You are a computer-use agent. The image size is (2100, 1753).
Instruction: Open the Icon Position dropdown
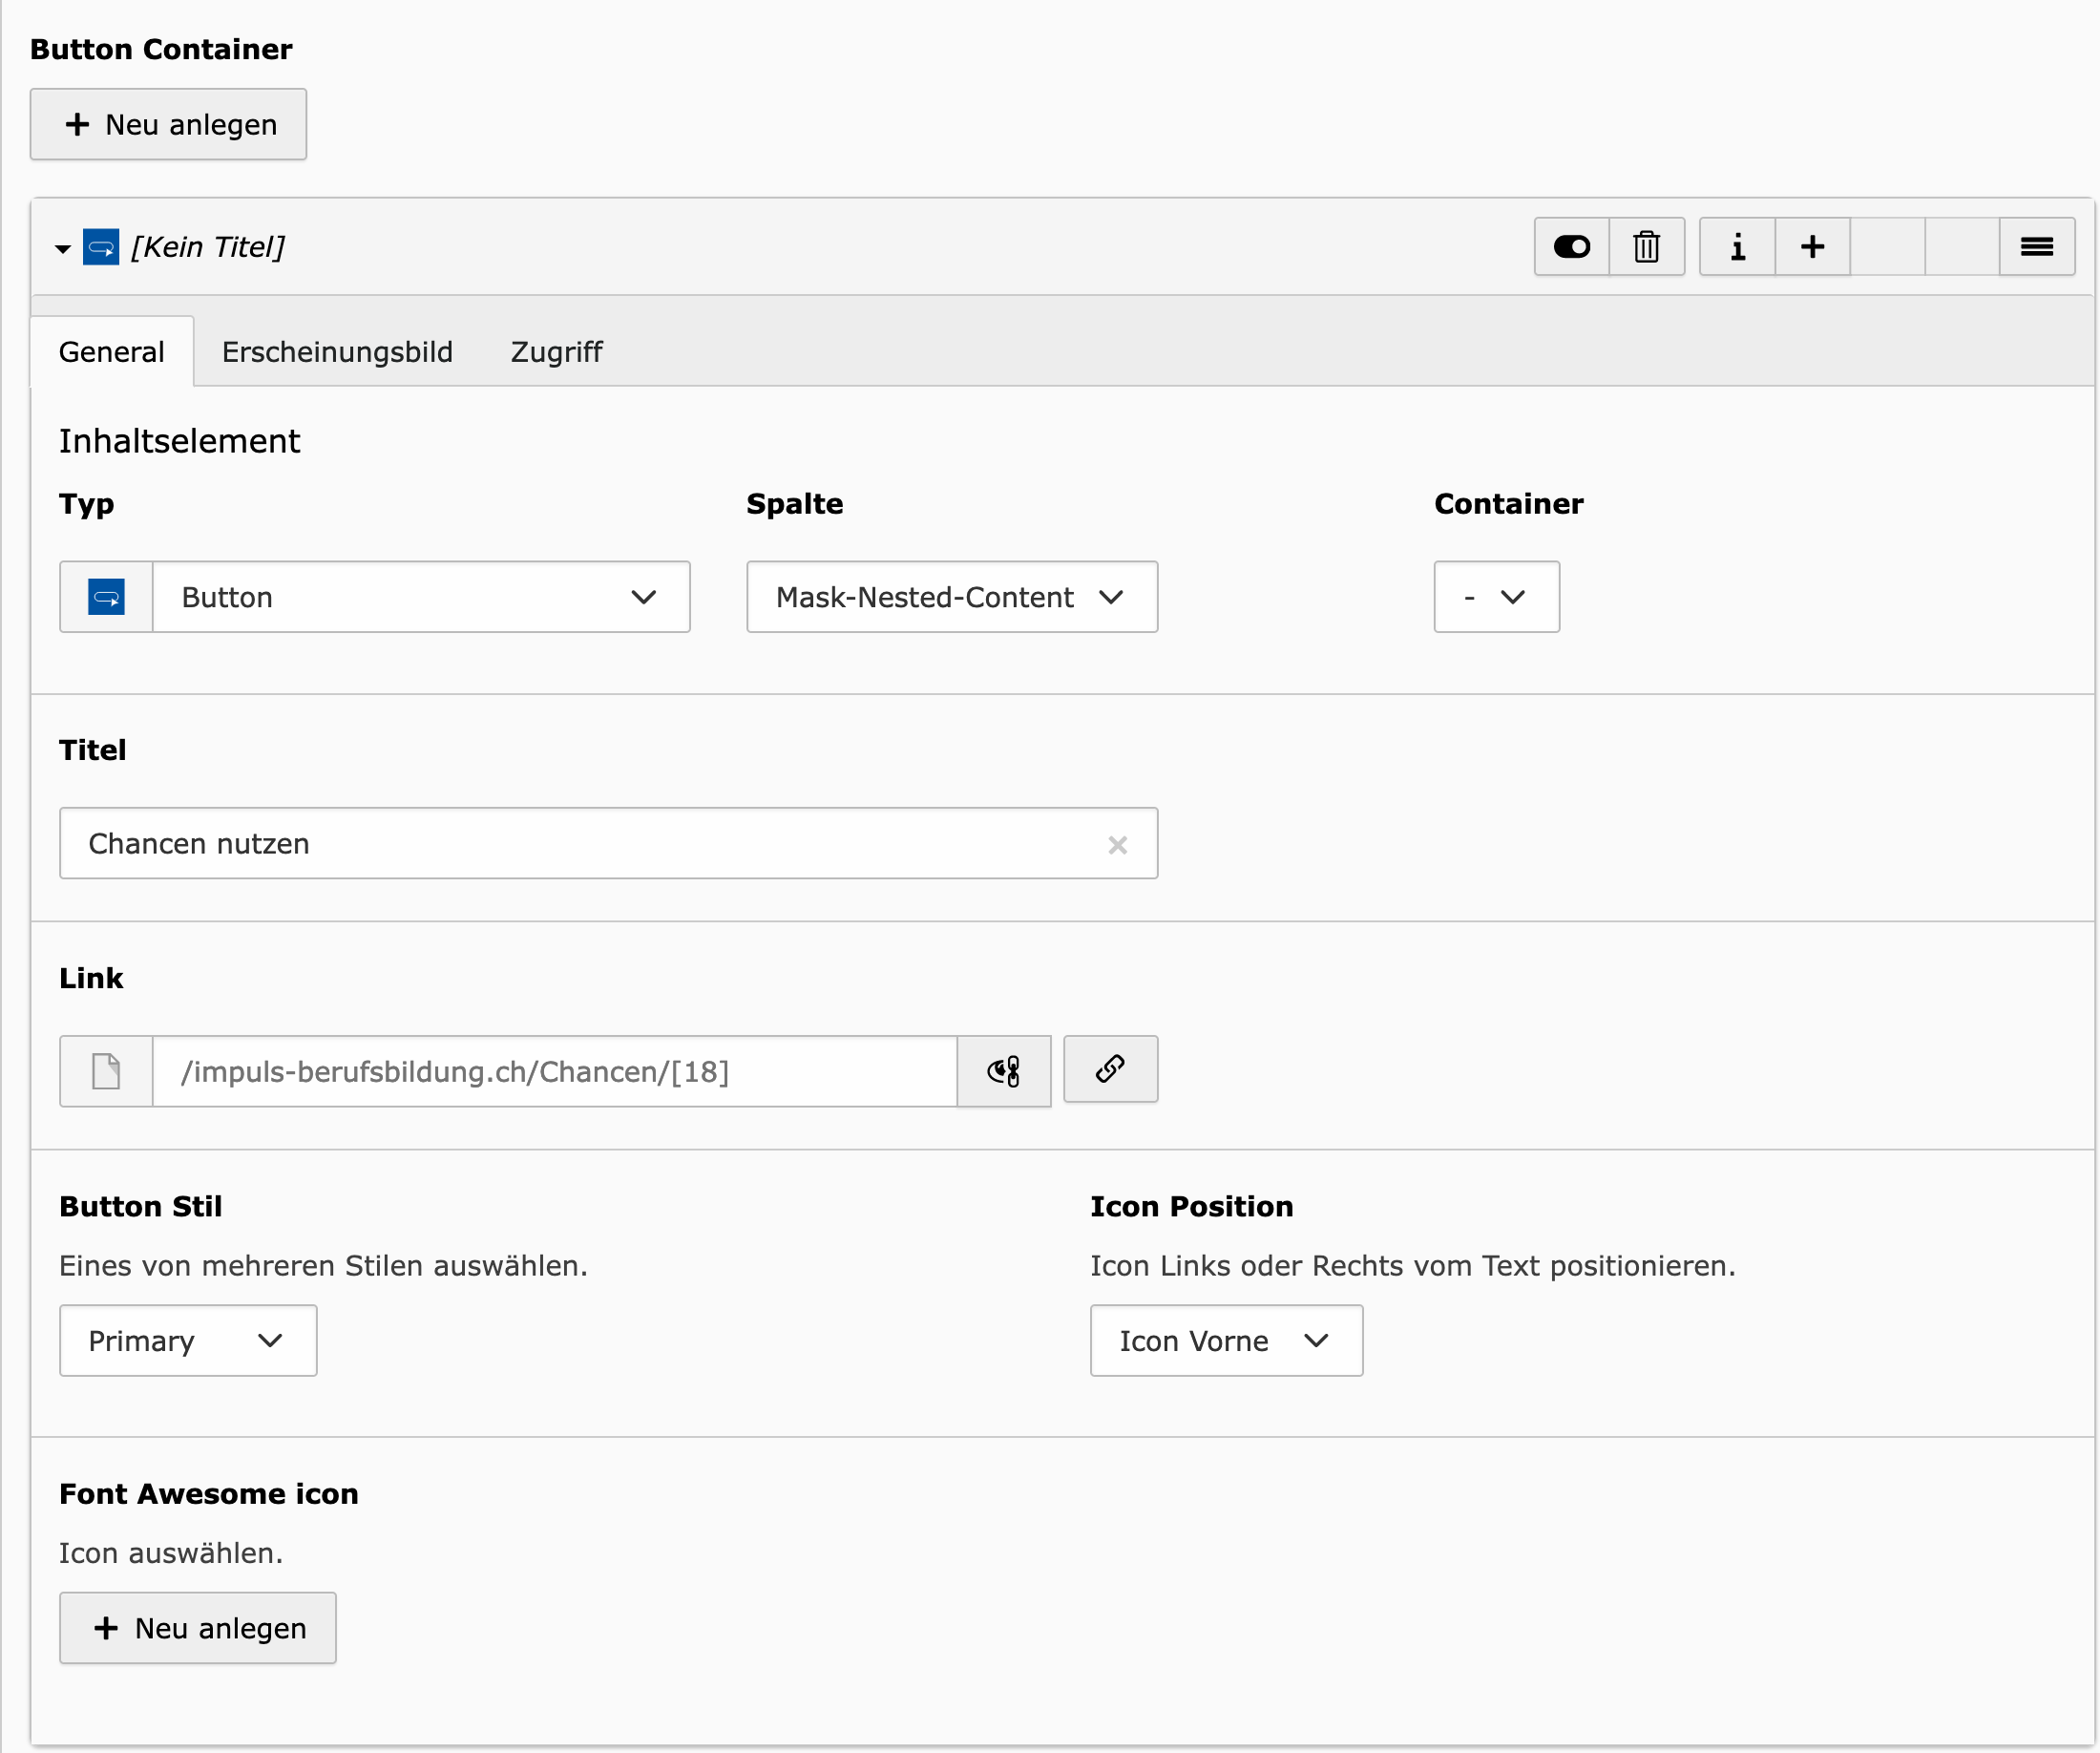1225,1340
